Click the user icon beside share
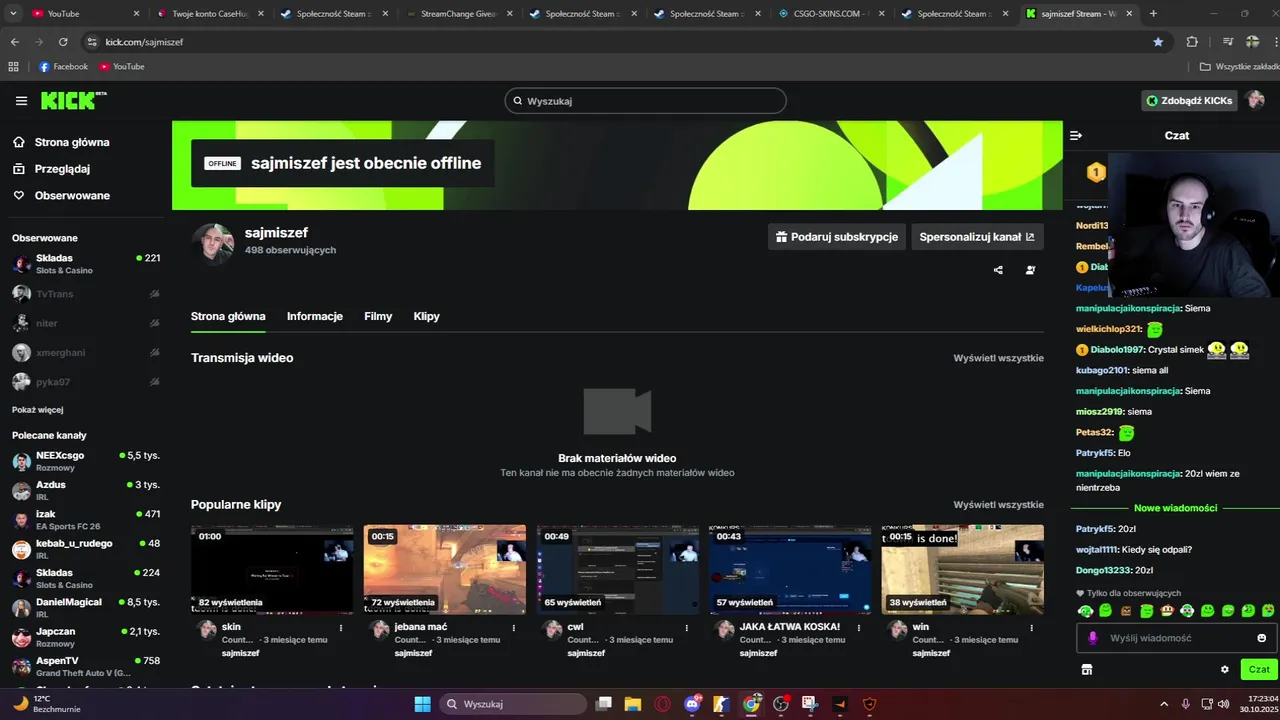 [1030, 270]
